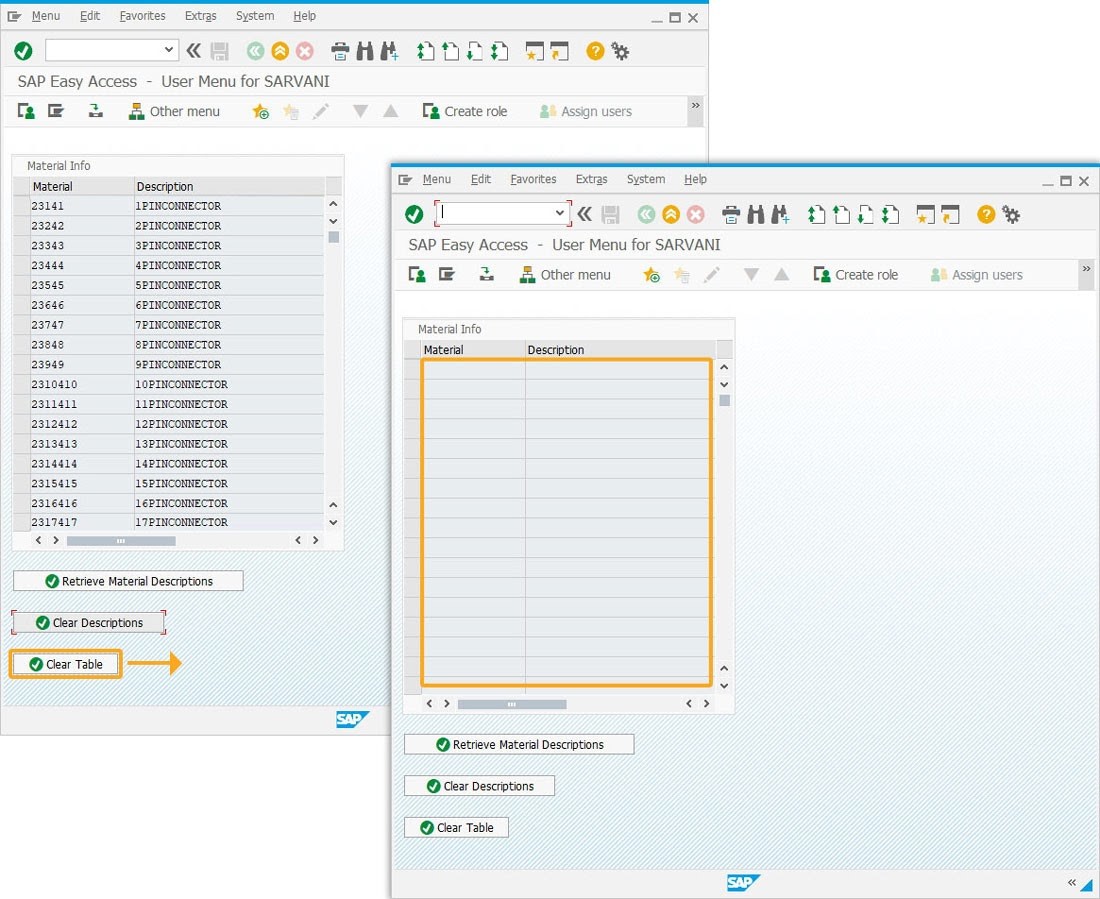Click green Back icon in back window toolbar
This screenshot has width=1100, height=899.
[255, 51]
